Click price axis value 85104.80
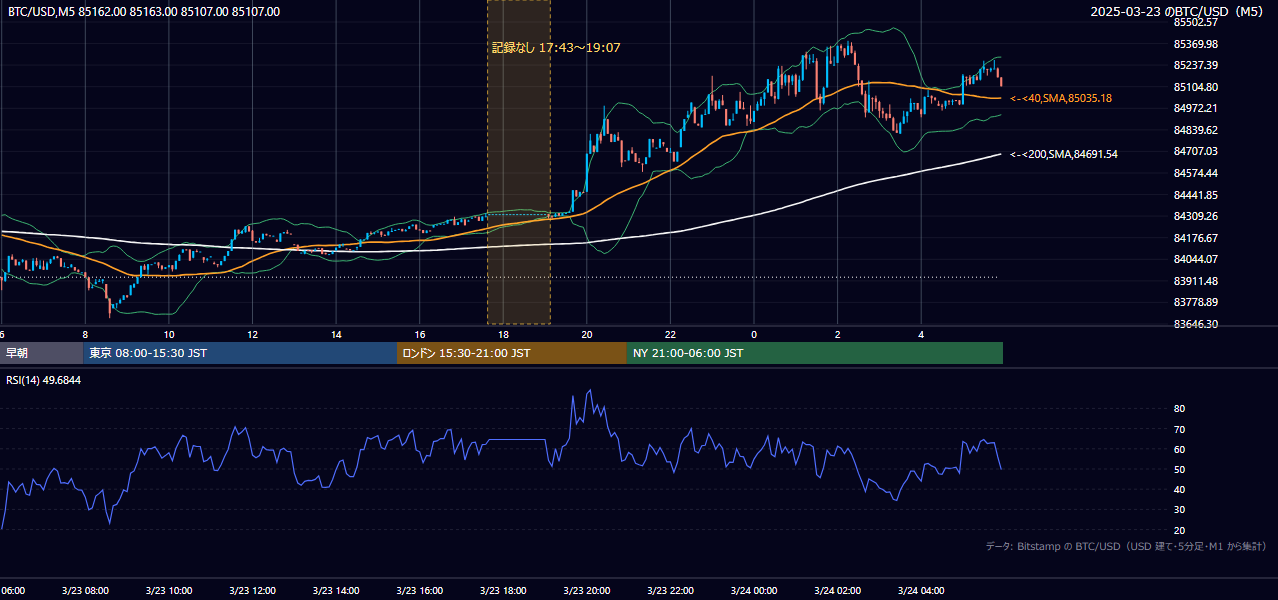This screenshot has width=1278, height=600. (1195, 87)
